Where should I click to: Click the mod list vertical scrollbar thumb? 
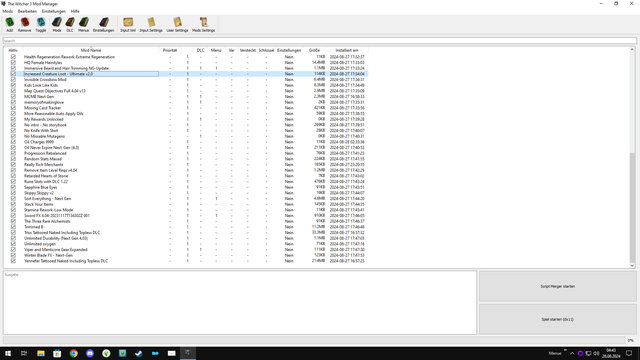click(x=632, y=207)
